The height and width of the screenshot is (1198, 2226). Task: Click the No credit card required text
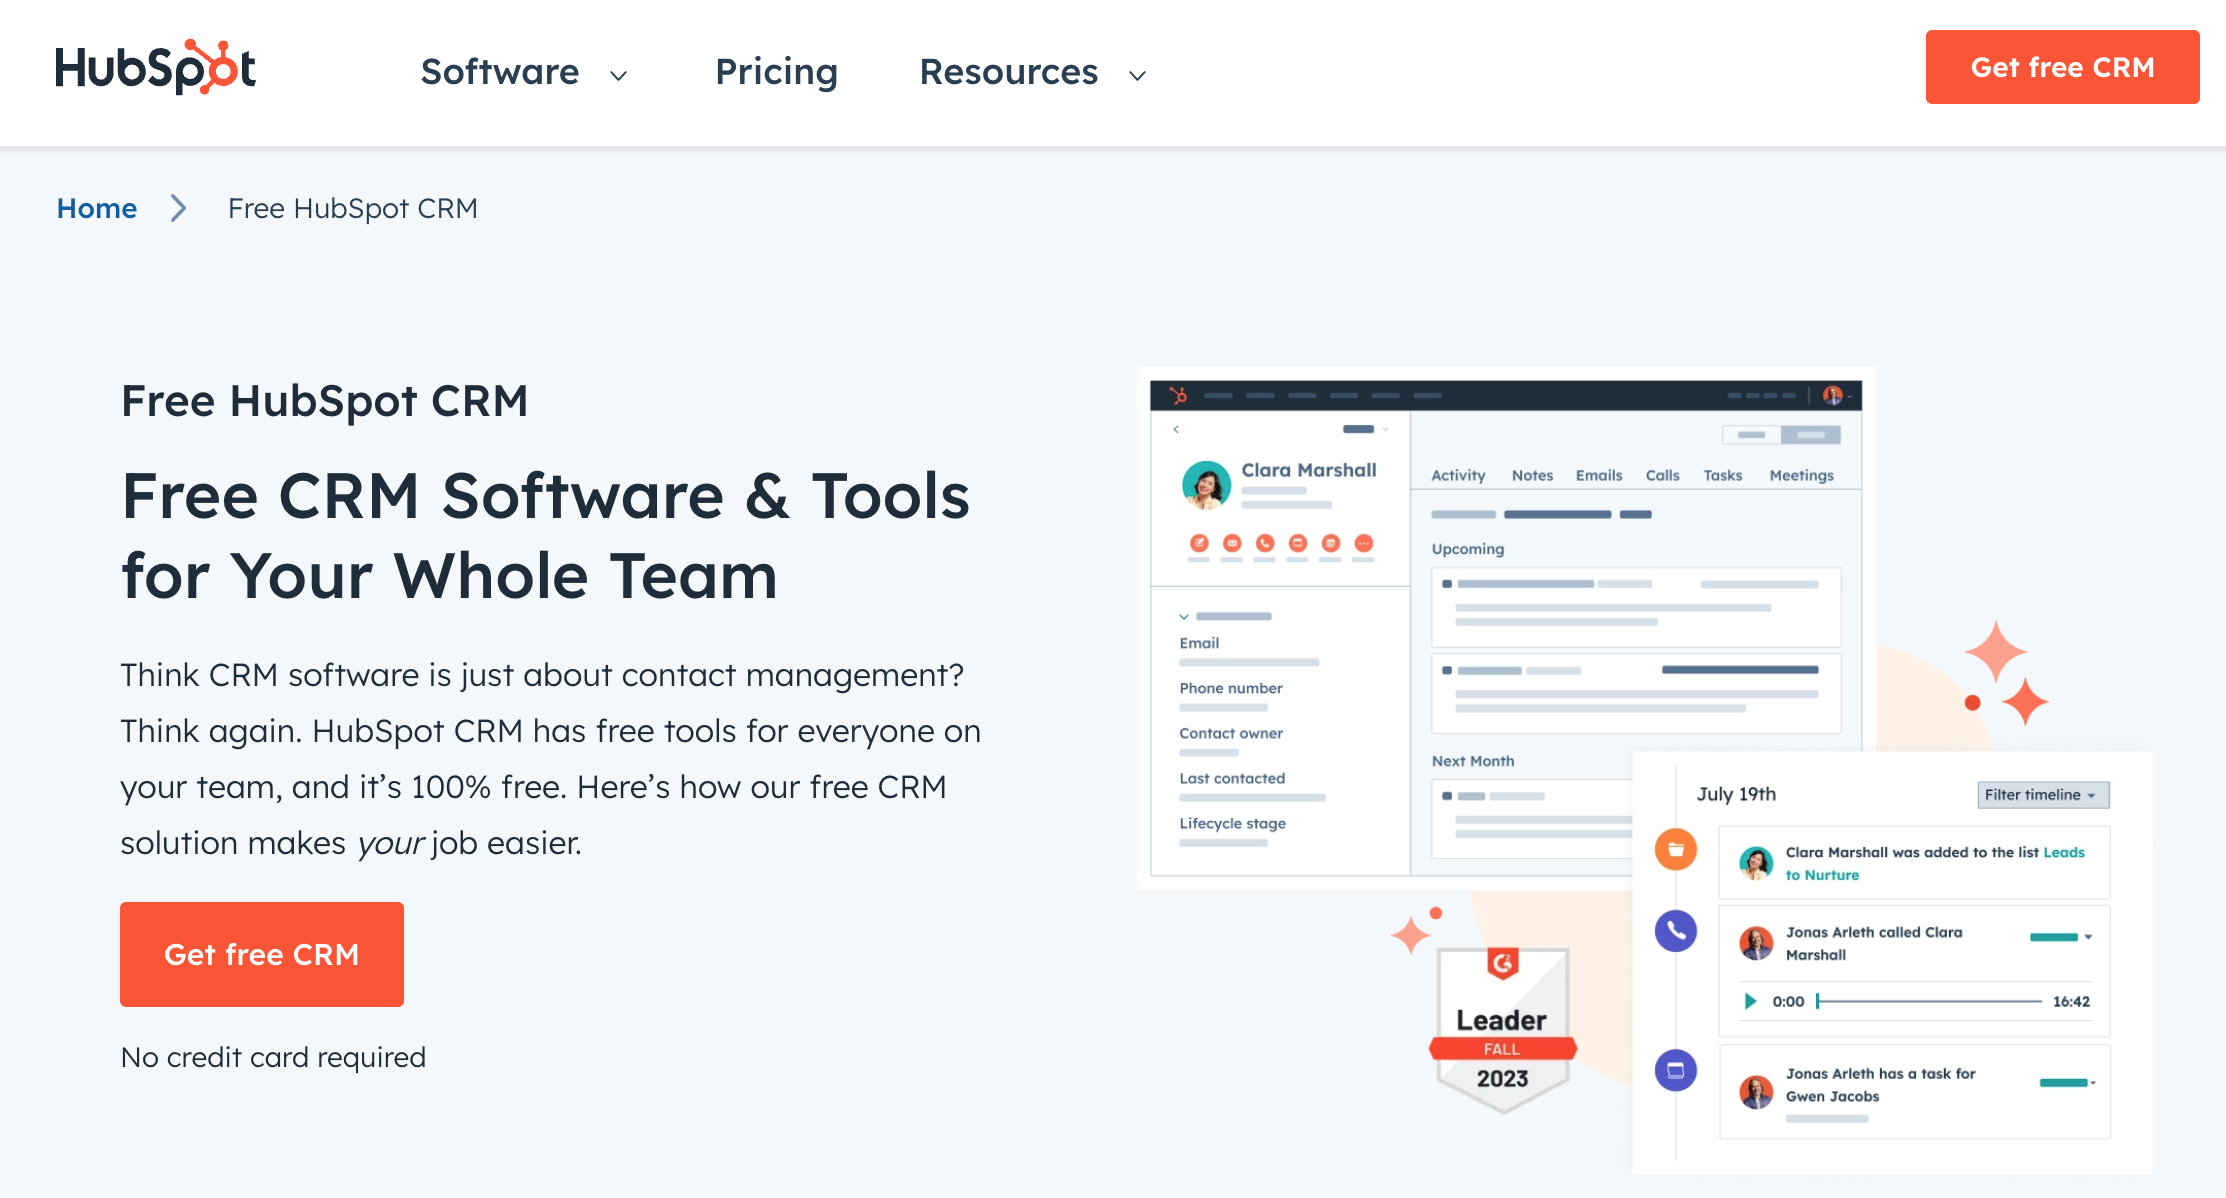pos(273,1057)
